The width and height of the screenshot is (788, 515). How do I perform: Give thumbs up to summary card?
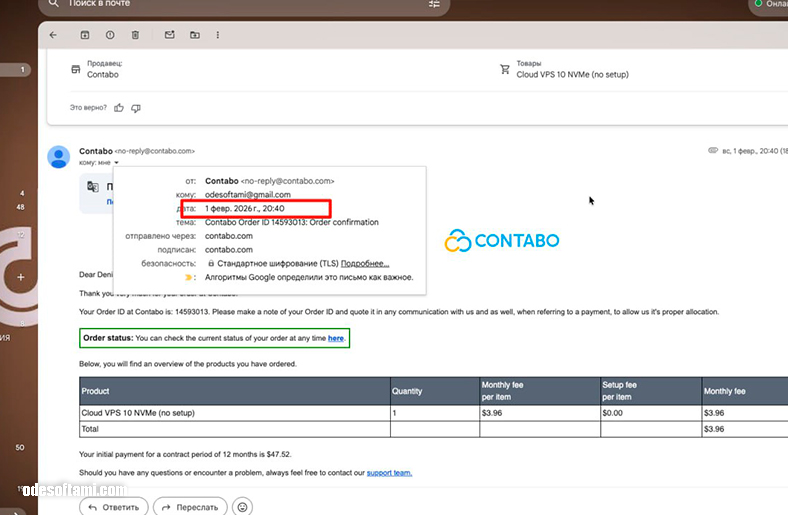119,108
